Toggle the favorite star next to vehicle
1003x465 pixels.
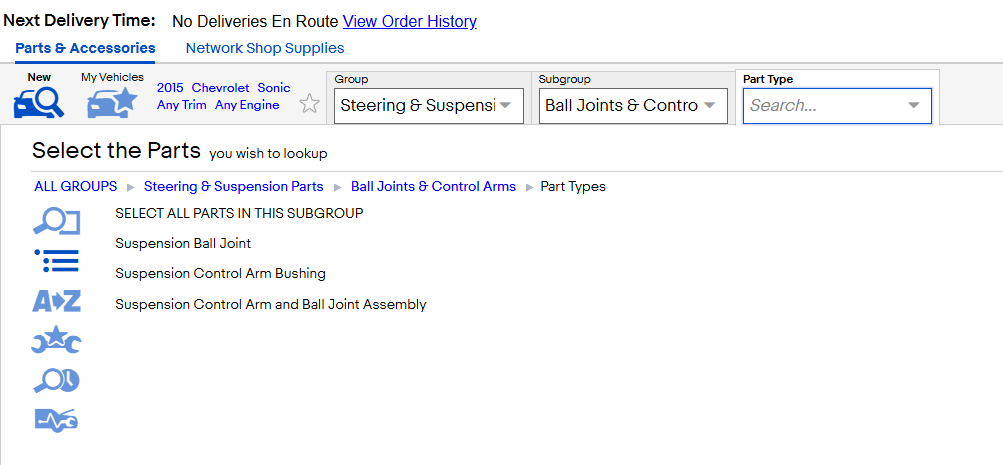[x=310, y=104]
